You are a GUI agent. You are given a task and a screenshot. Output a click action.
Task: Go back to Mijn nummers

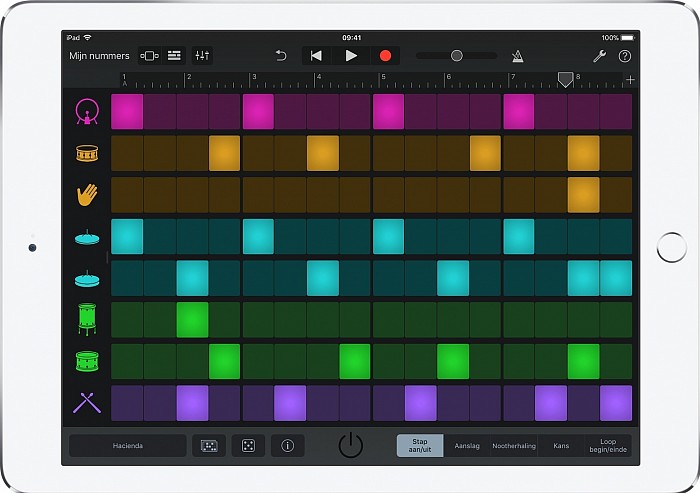click(x=99, y=56)
